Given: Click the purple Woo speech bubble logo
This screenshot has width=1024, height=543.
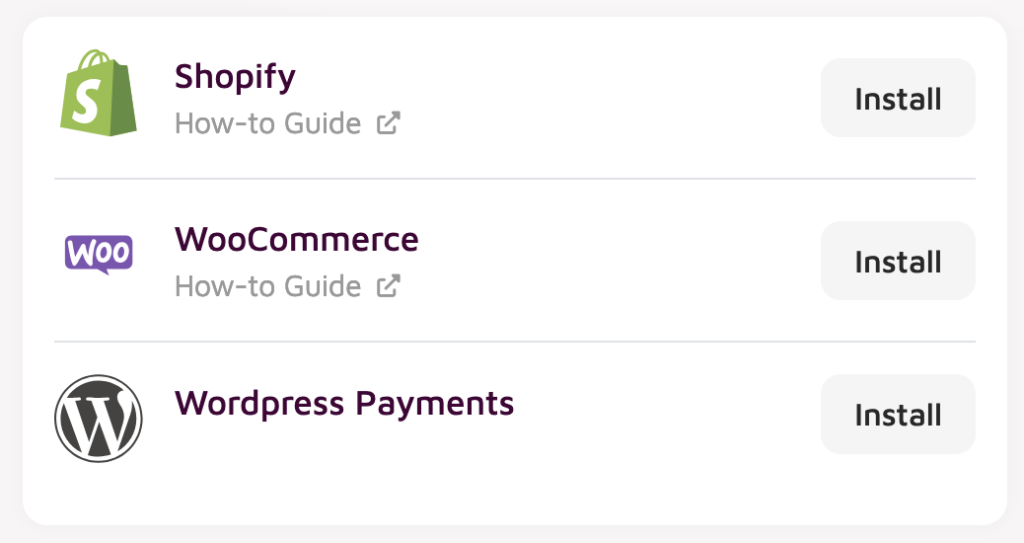Looking at the screenshot, I should click(x=99, y=254).
